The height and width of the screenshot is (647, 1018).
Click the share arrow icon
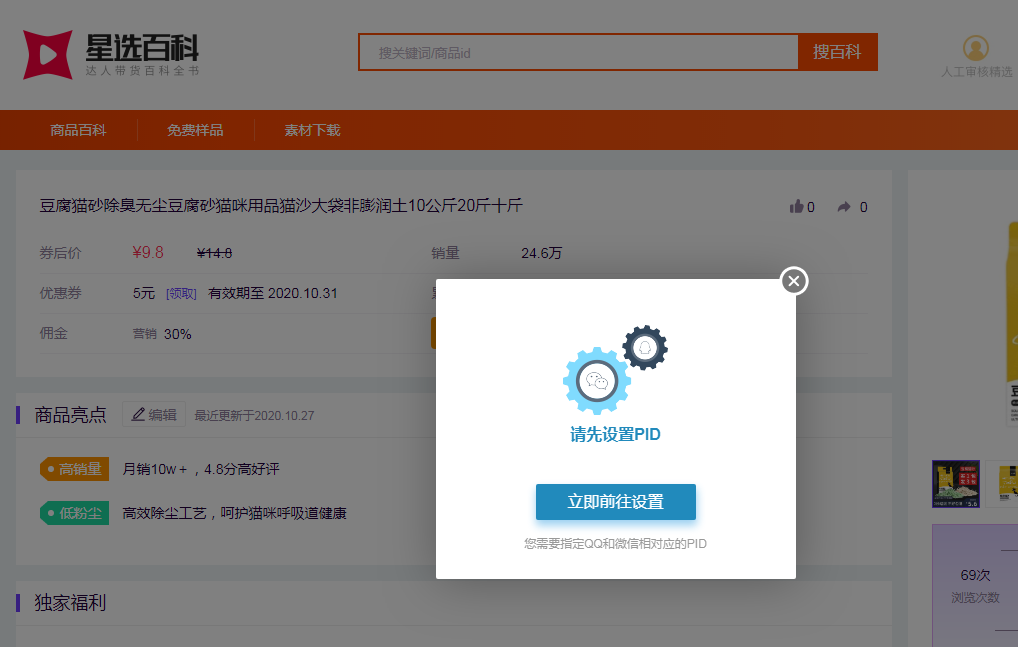844,207
